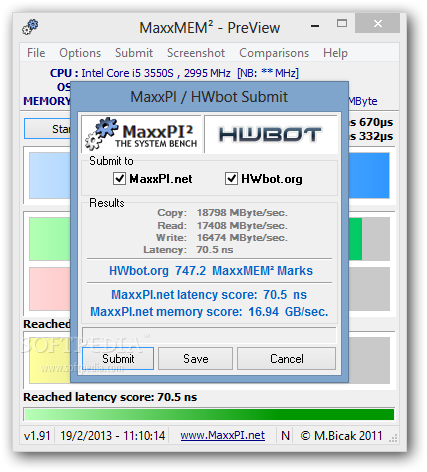
Task: Close the MaxxMEM² PreView window
Action: [377, 23]
